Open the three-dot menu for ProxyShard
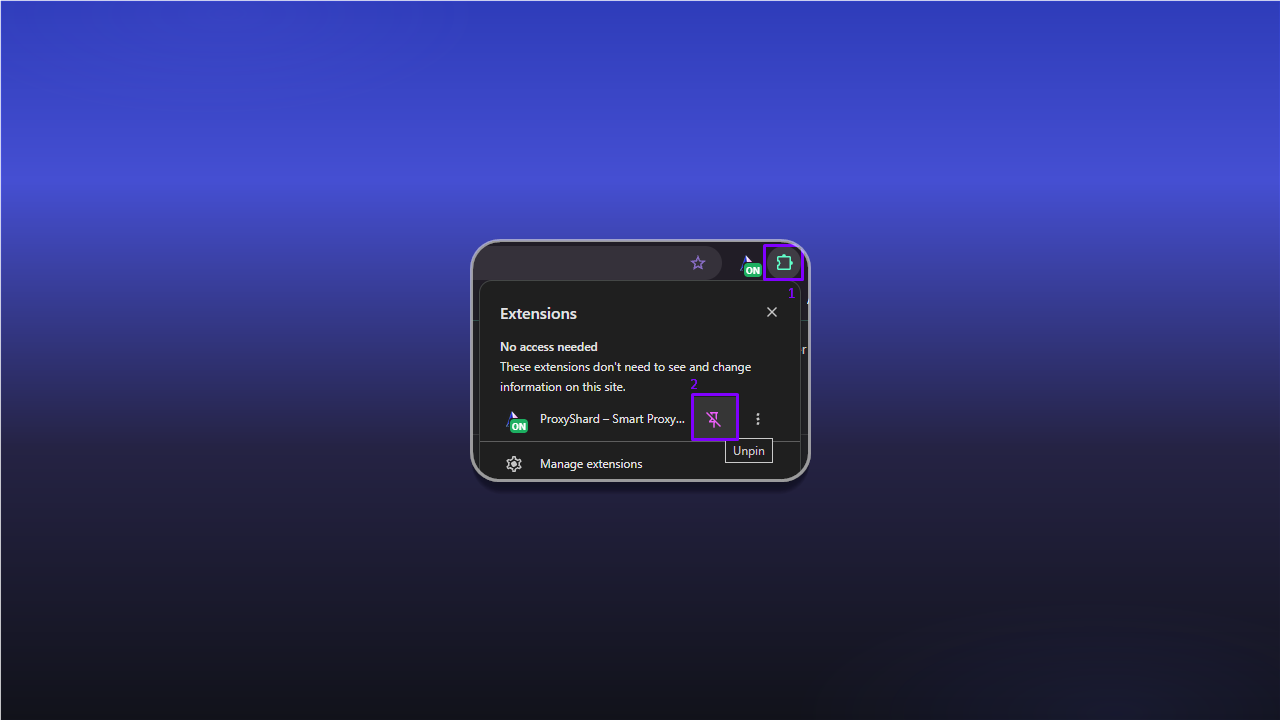 [x=758, y=419]
